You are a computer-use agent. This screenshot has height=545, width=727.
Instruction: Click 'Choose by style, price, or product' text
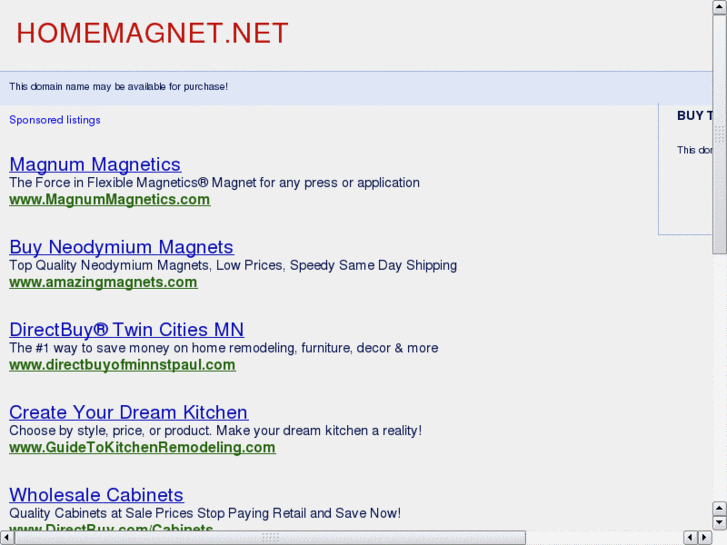[x=215, y=430]
